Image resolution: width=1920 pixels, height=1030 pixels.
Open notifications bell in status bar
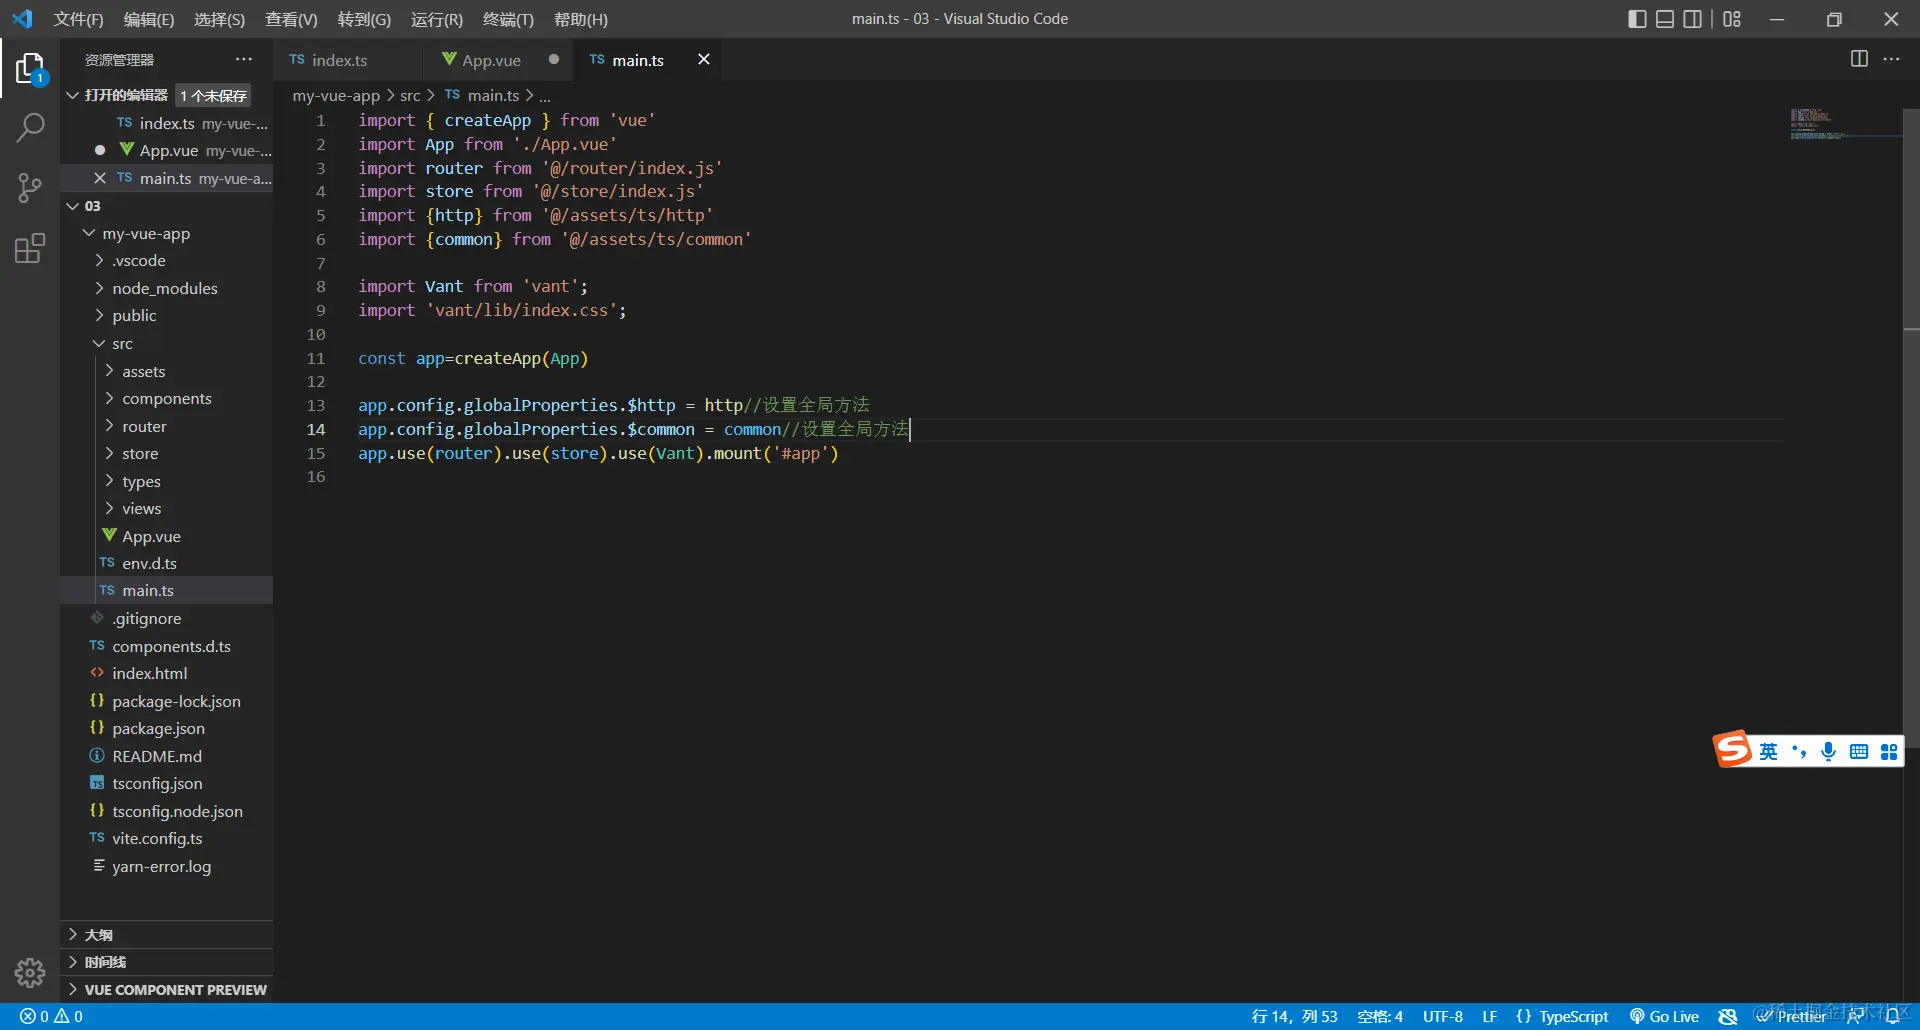tap(1892, 1016)
